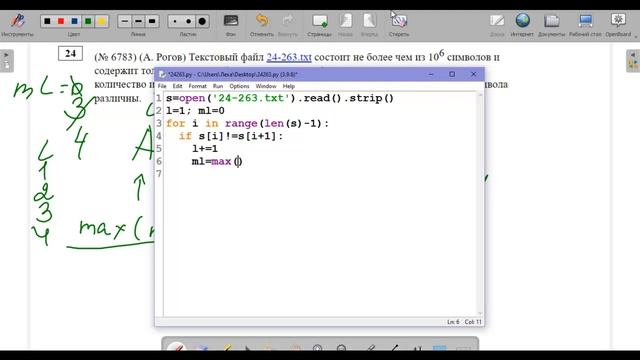The width and height of the screenshot is (640, 360).
Task: Click the 'Col: 11' status bar indicator
Action: coord(473,322)
